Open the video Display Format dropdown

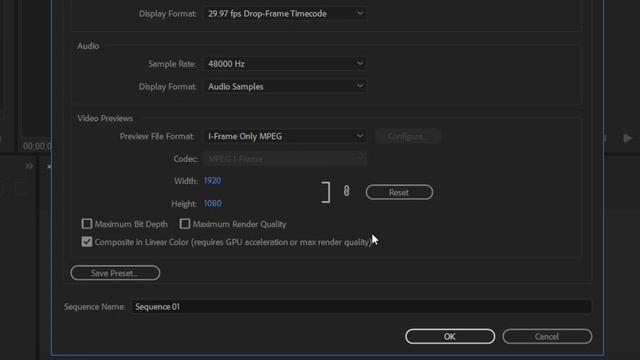click(x=285, y=13)
